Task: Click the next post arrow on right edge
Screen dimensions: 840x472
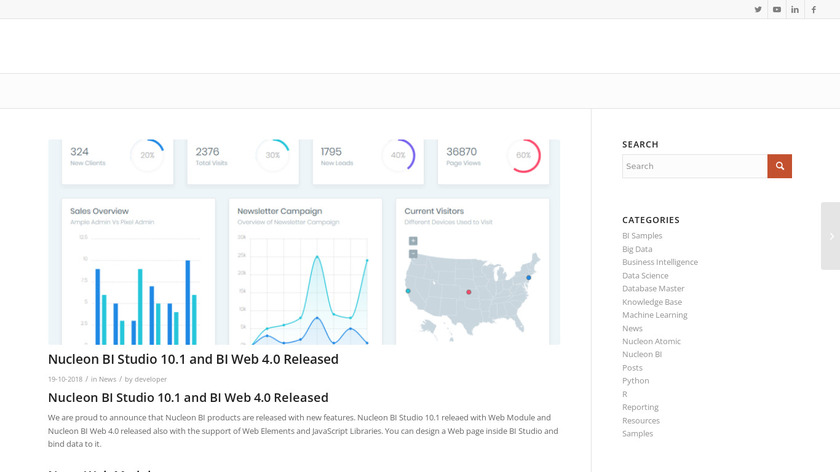Action: (x=831, y=236)
